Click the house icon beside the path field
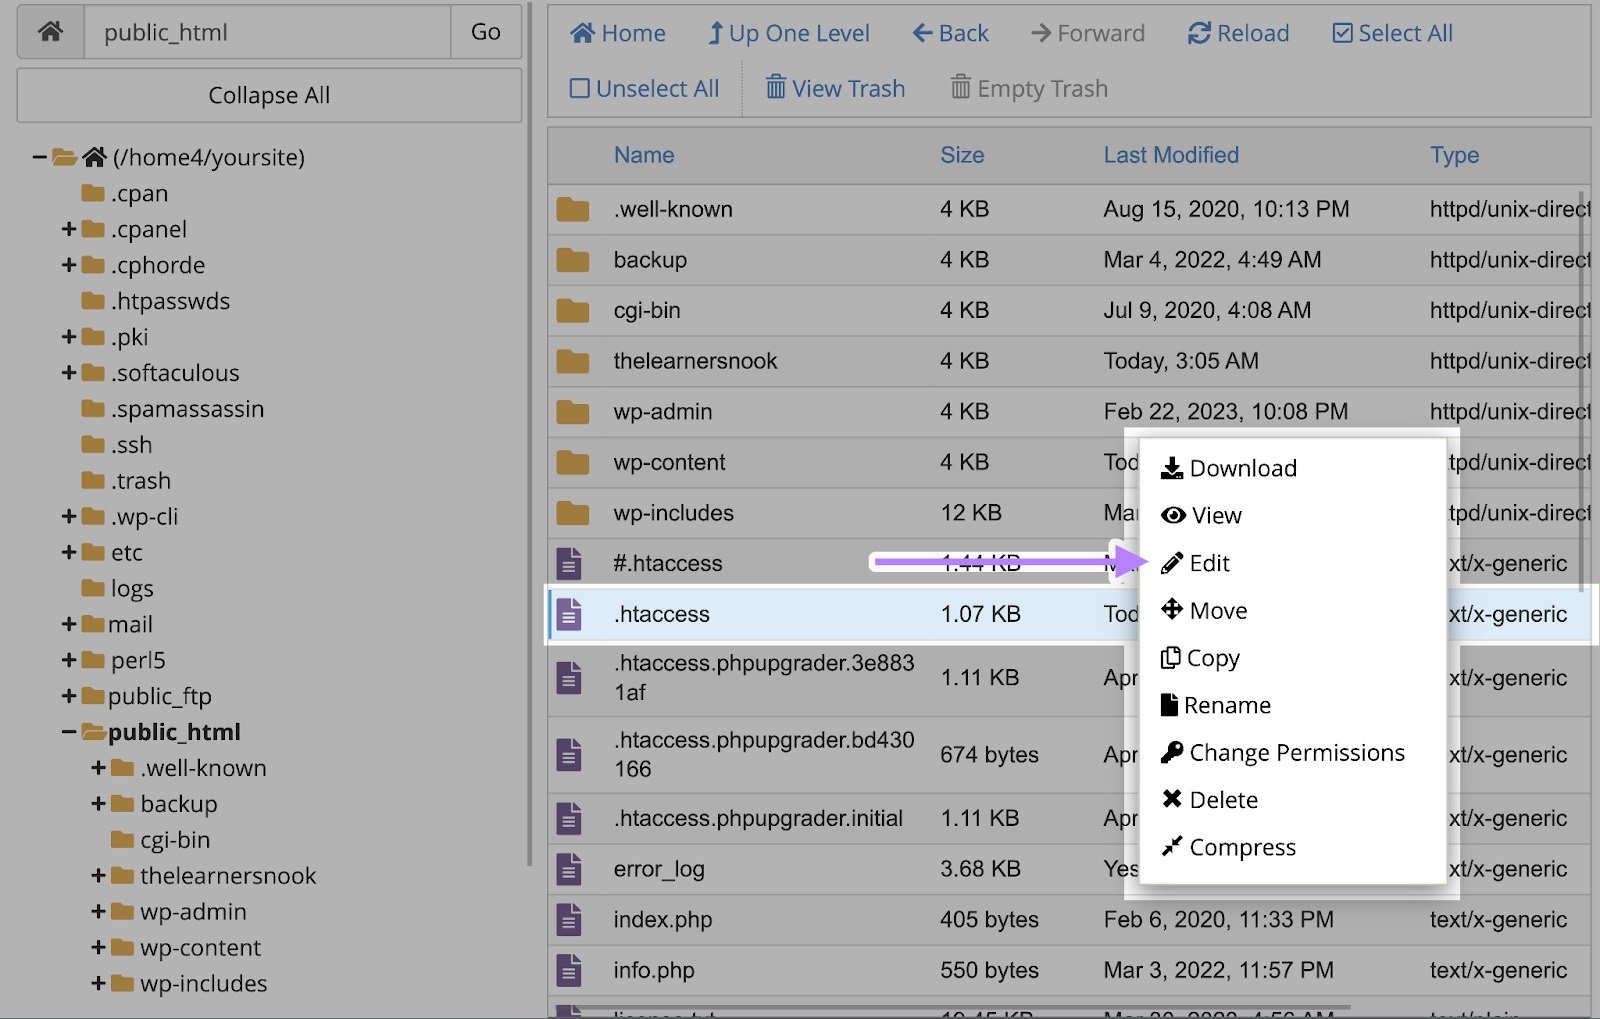Viewport: 1600px width, 1019px height. coord(49,31)
